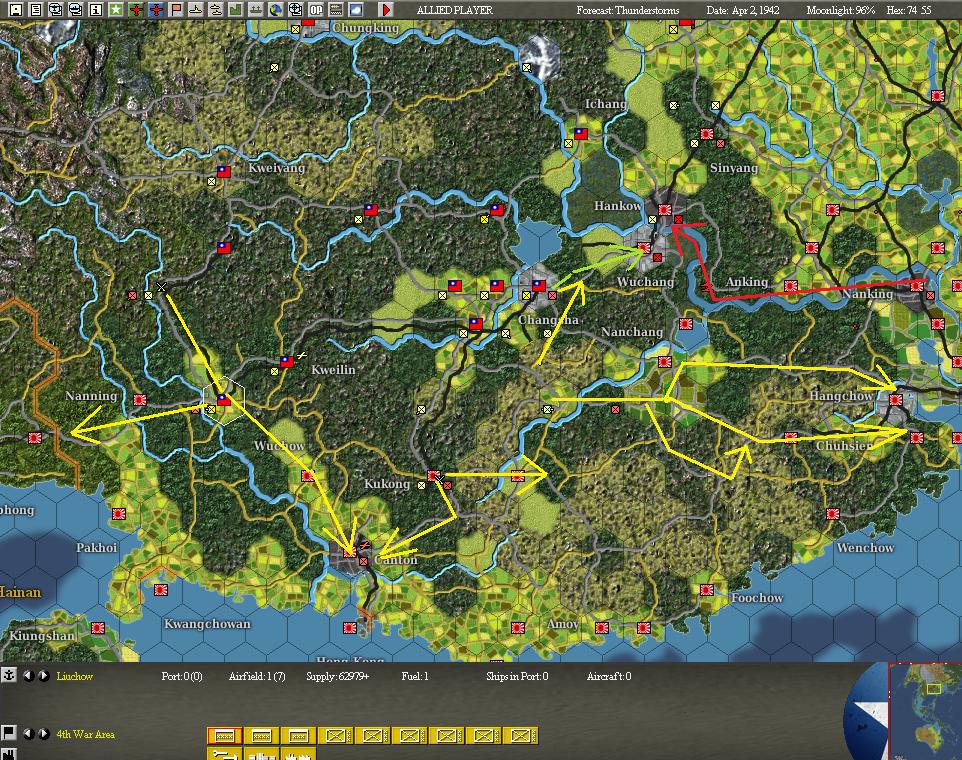Viewport: 962px width, 760px height.
Task: Select the Japanese base at Wenchow
Action: [833, 514]
